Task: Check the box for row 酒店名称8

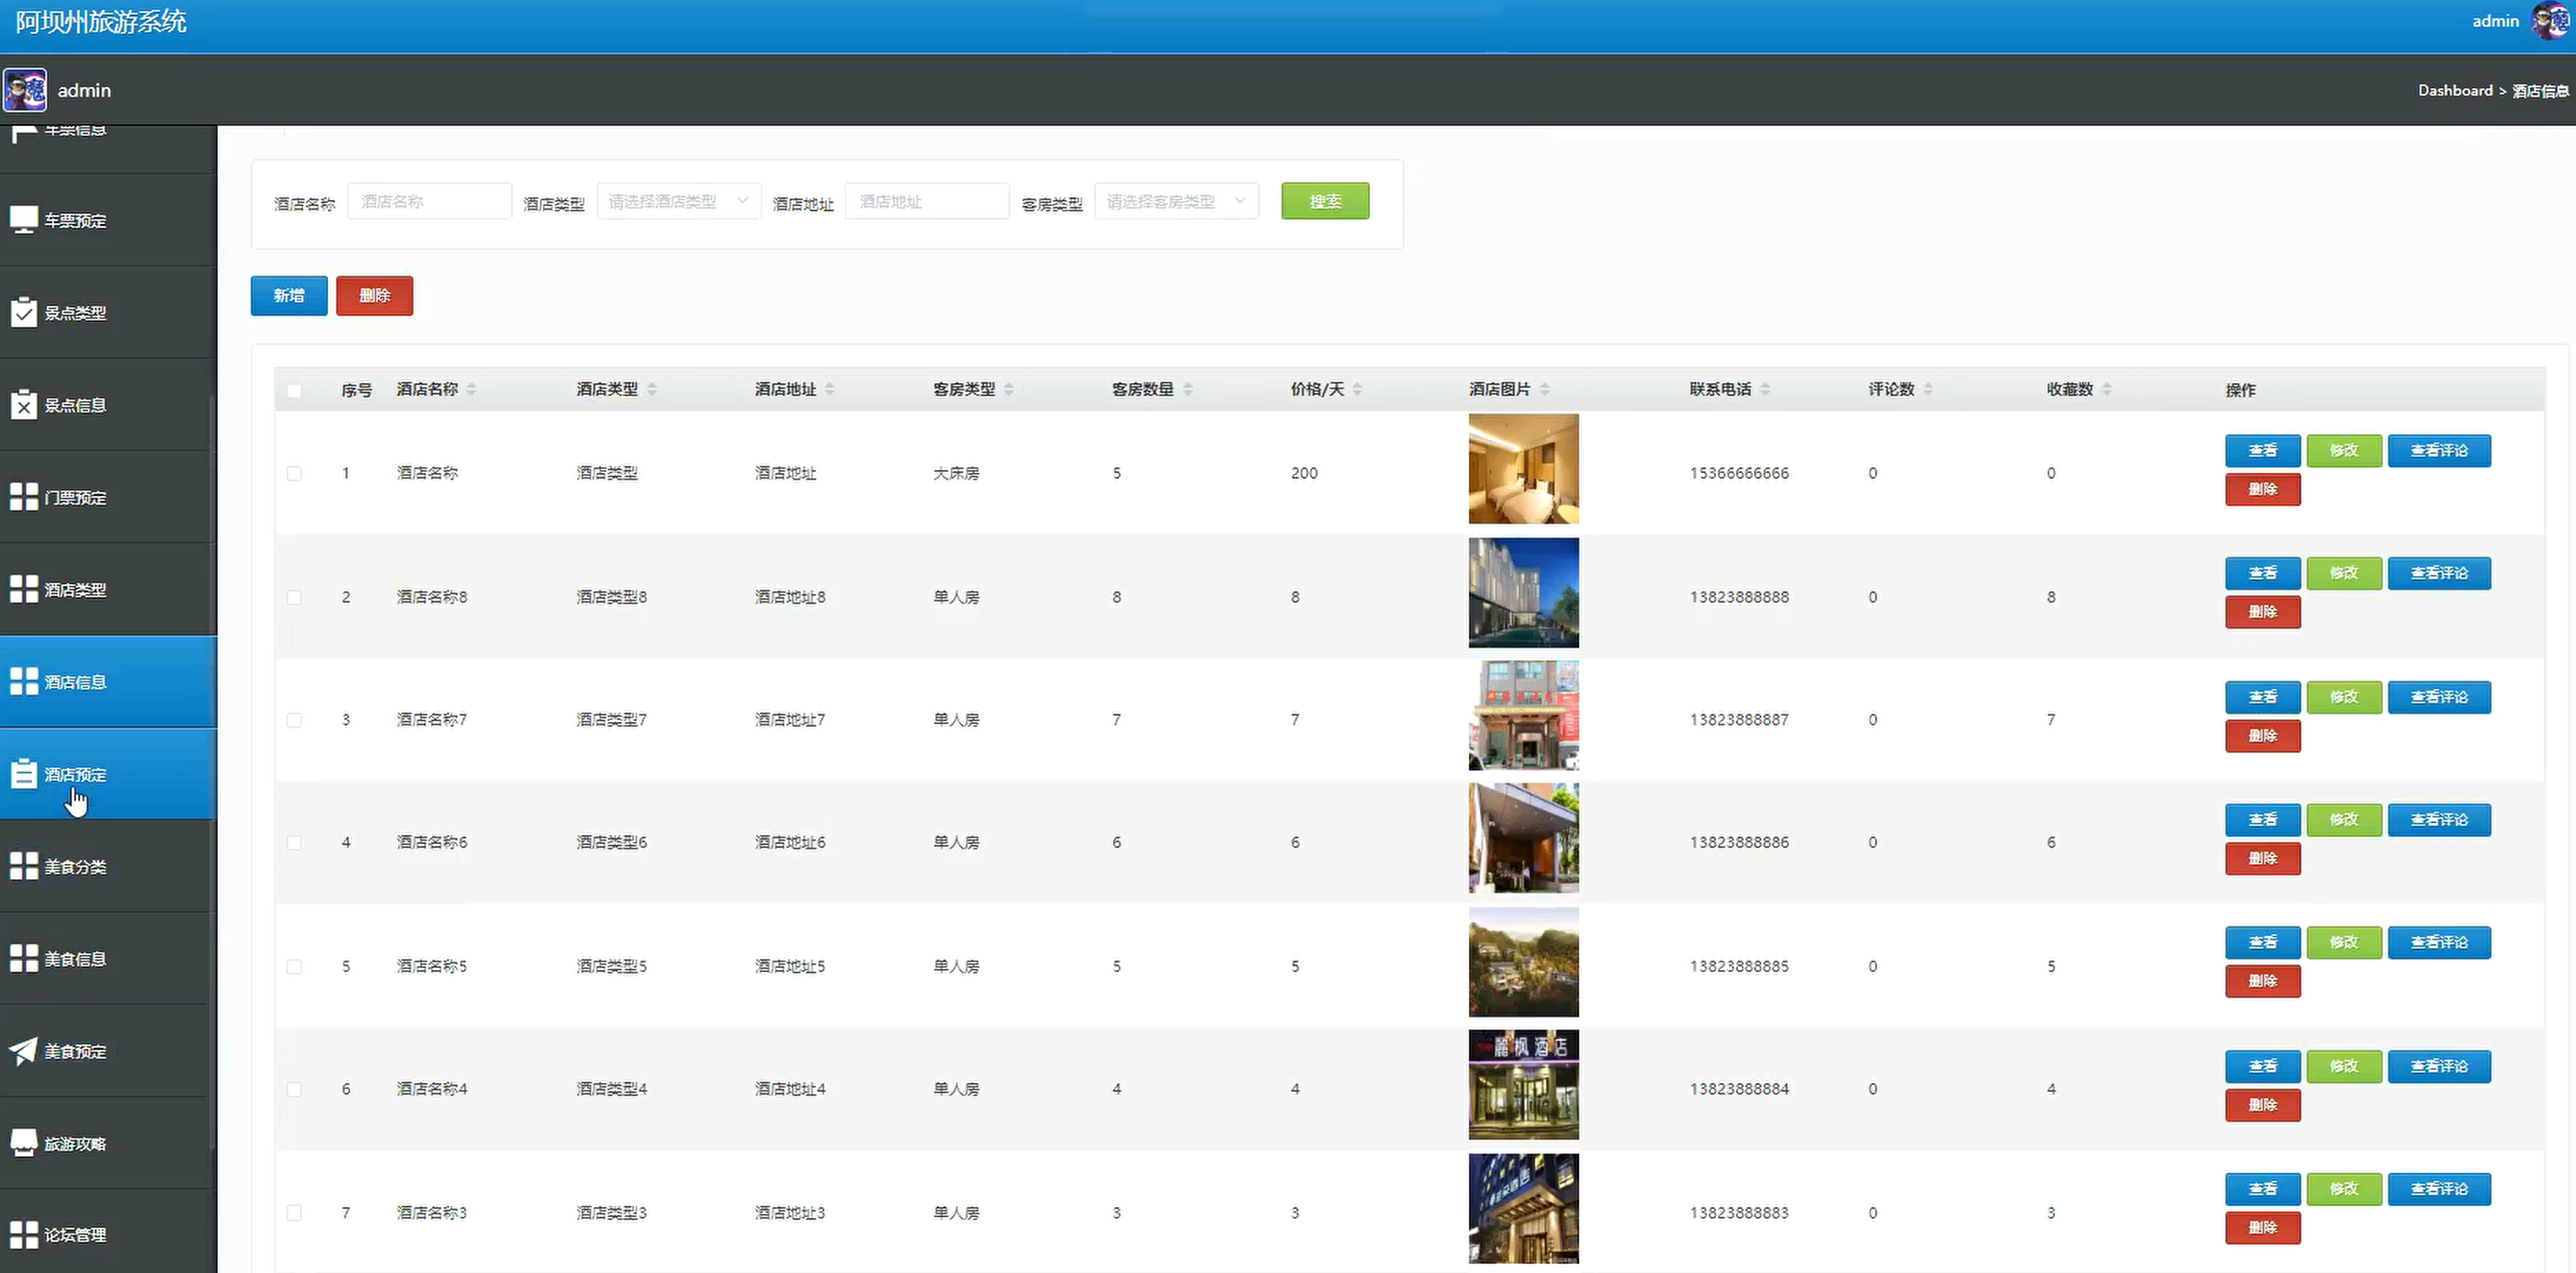Action: click(x=294, y=597)
